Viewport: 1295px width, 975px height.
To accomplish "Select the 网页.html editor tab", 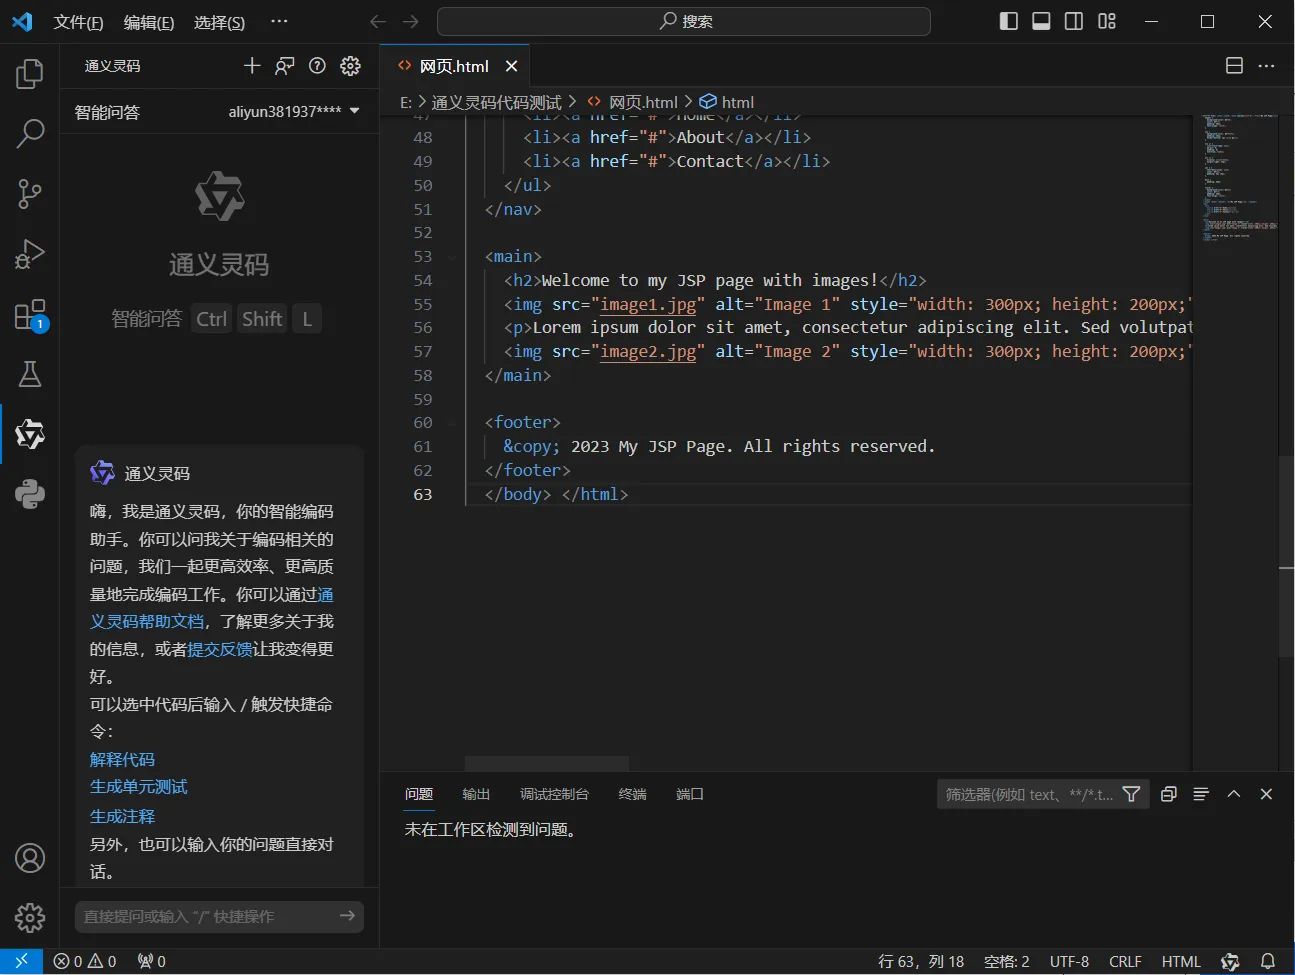I will click(454, 66).
